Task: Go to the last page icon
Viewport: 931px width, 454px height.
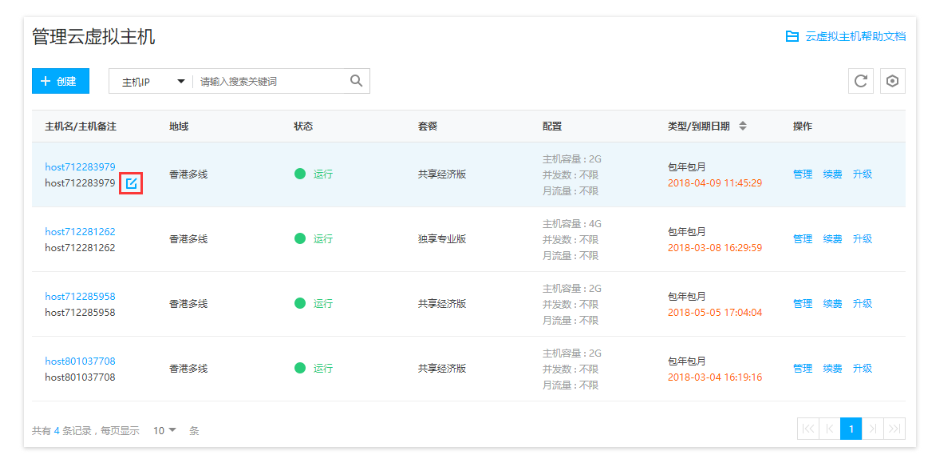Action: [x=895, y=429]
